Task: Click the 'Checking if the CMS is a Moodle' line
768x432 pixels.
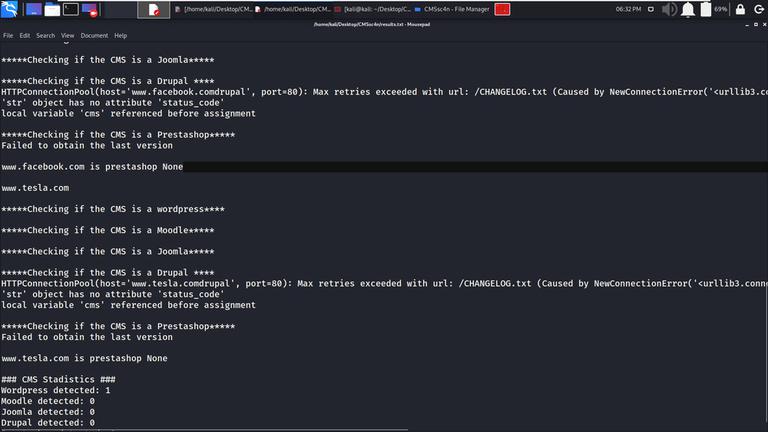Action: (108, 230)
